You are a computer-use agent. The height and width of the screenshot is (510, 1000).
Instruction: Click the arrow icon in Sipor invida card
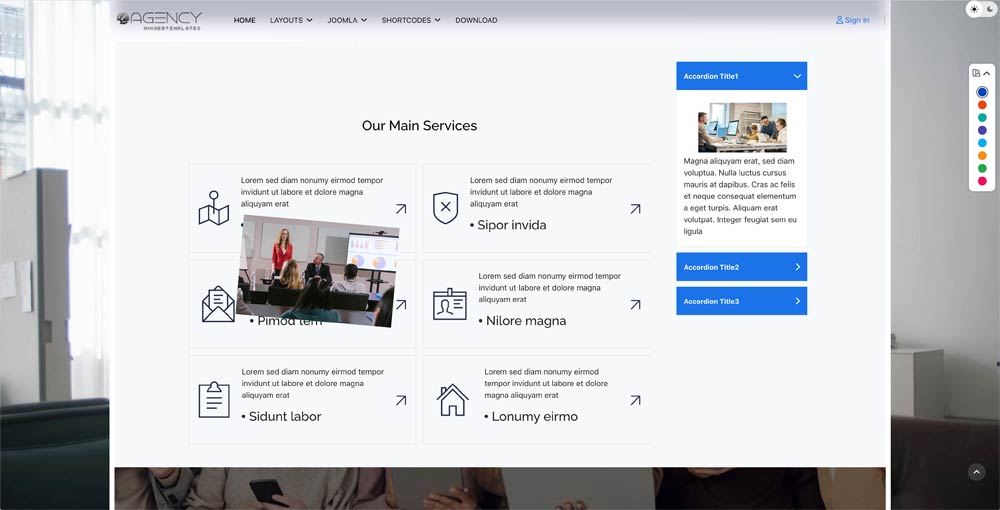(x=635, y=209)
